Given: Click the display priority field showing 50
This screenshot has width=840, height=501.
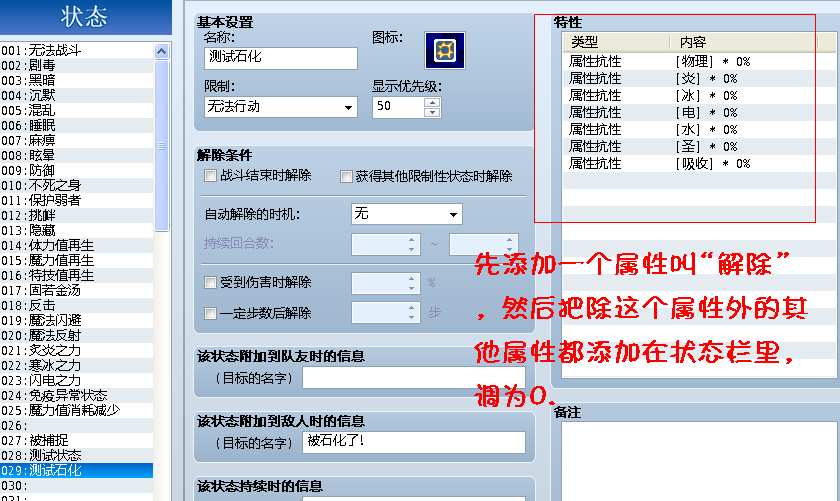Looking at the screenshot, I should (398, 107).
